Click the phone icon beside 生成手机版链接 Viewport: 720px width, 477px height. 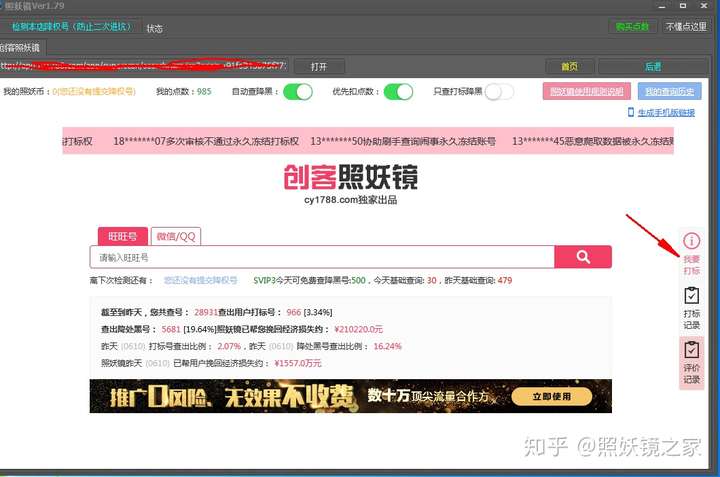coord(631,112)
